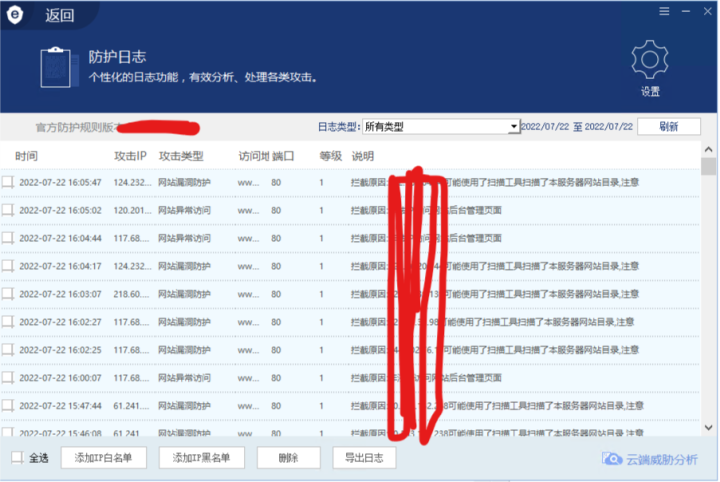Viewport: 720px width, 482px height.
Task: Click 网站异常访问 in the 16:00:07 row
Action: [184, 378]
